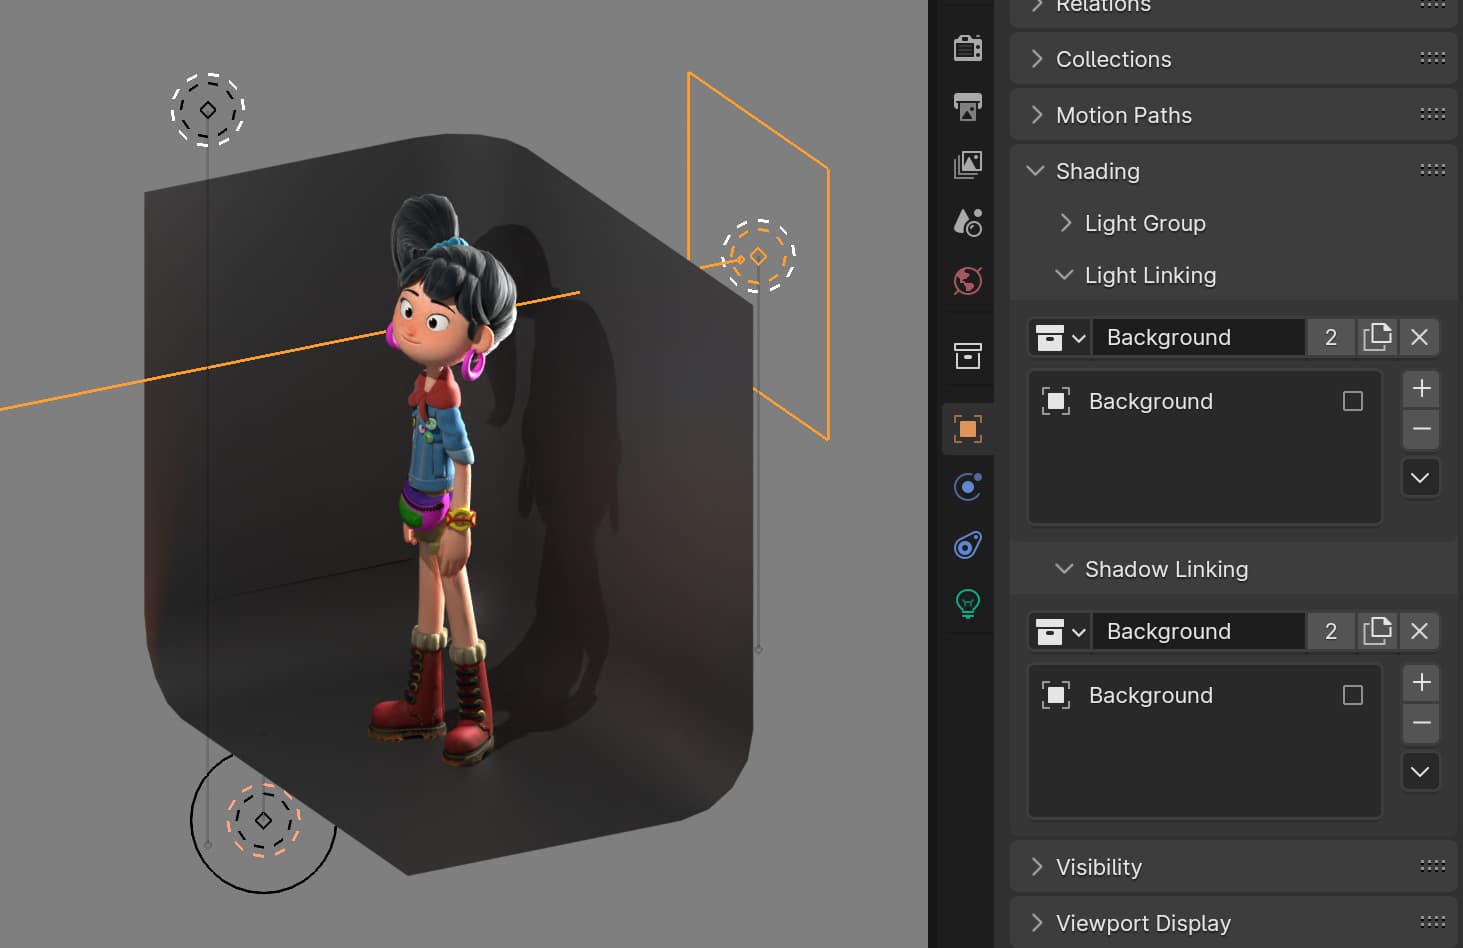Toggle the Background checkbox under Shadow Linking
The height and width of the screenshot is (948, 1463).
(x=1353, y=694)
